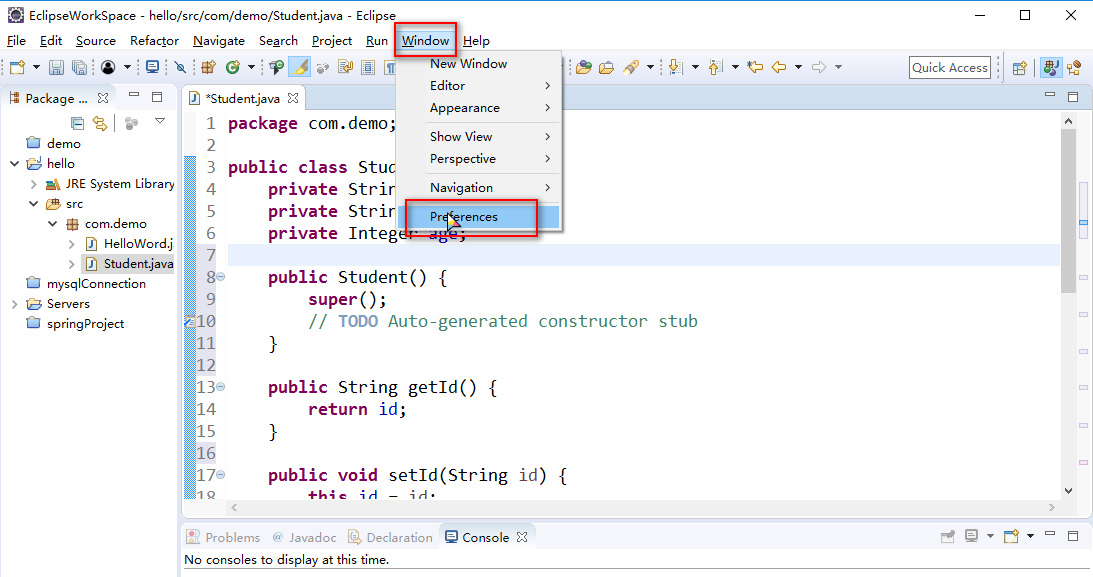Image resolution: width=1093 pixels, height=577 pixels.
Task: Click the Open Task folder icon
Action: (x=606, y=67)
